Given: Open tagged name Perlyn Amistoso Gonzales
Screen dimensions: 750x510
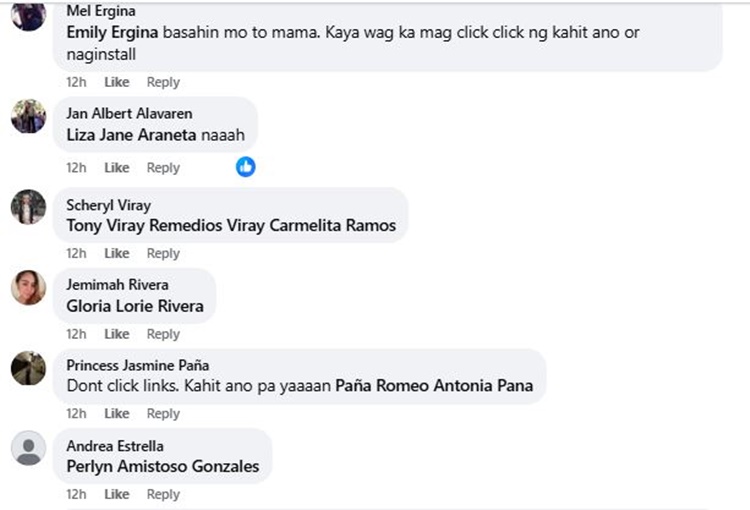Looking at the screenshot, I should 163,466.
